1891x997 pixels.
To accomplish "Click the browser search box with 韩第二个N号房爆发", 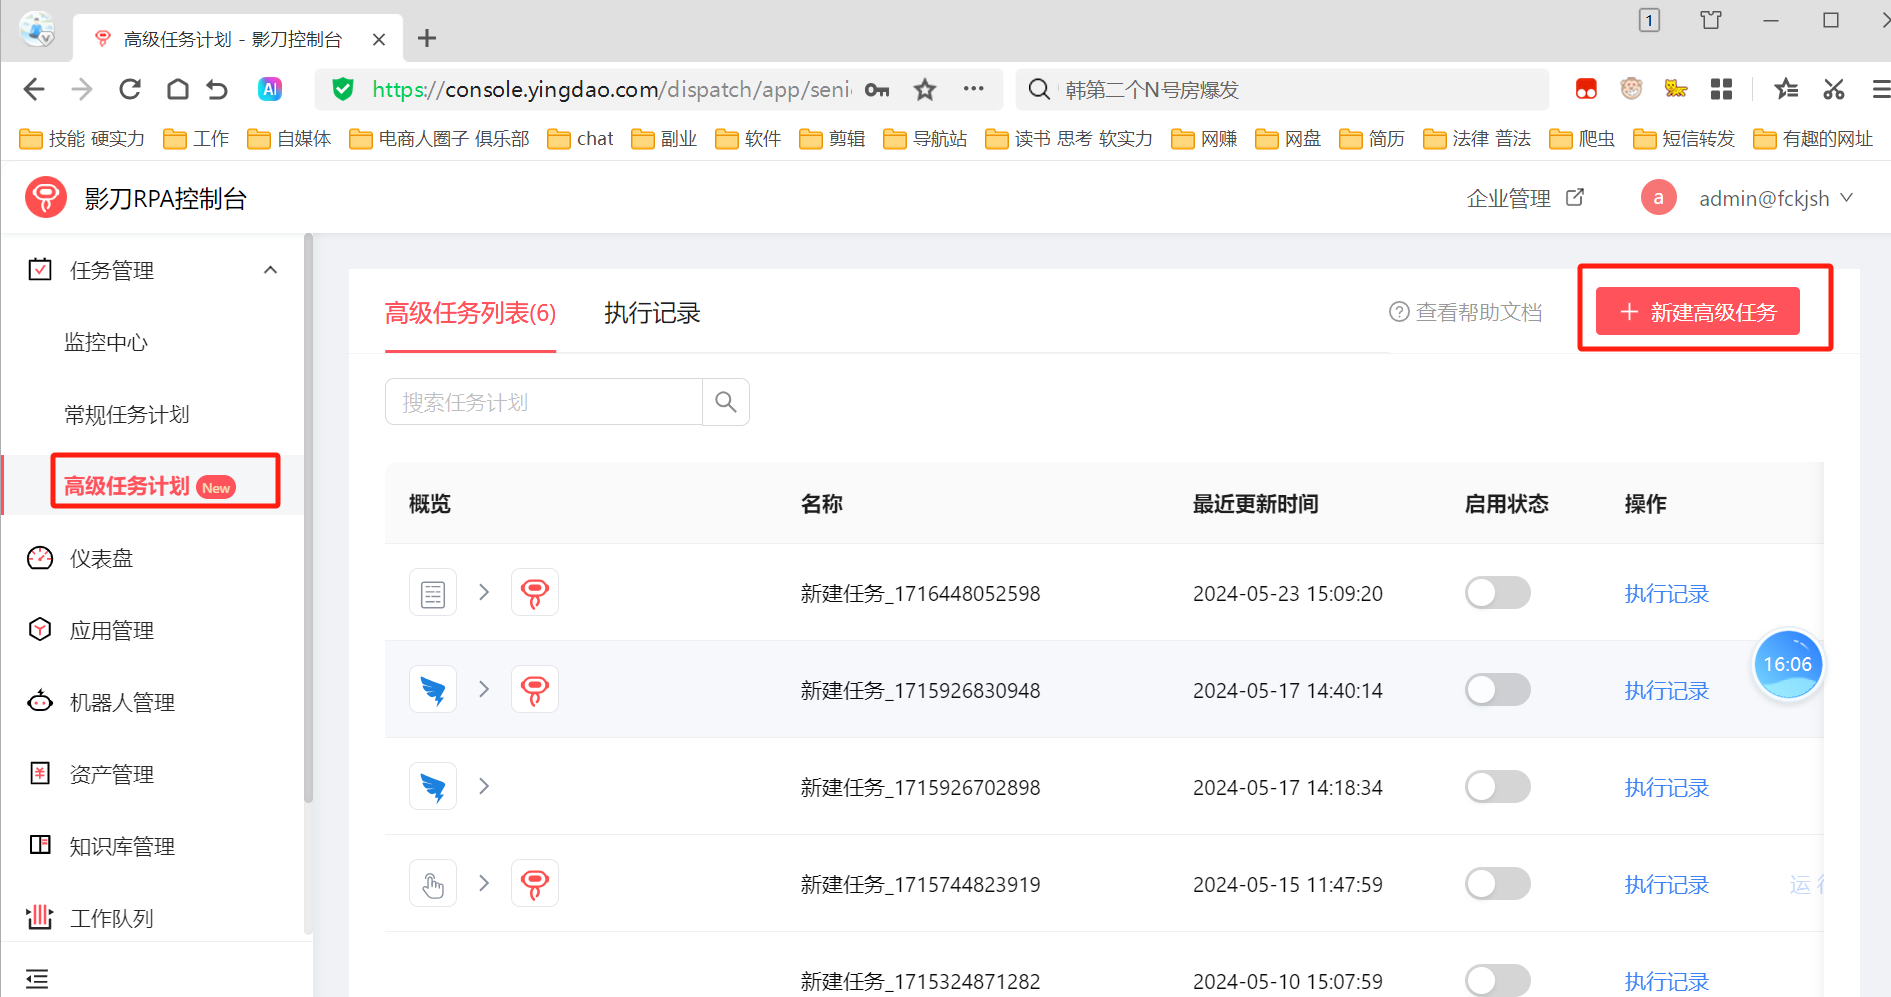I will click(x=1283, y=90).
